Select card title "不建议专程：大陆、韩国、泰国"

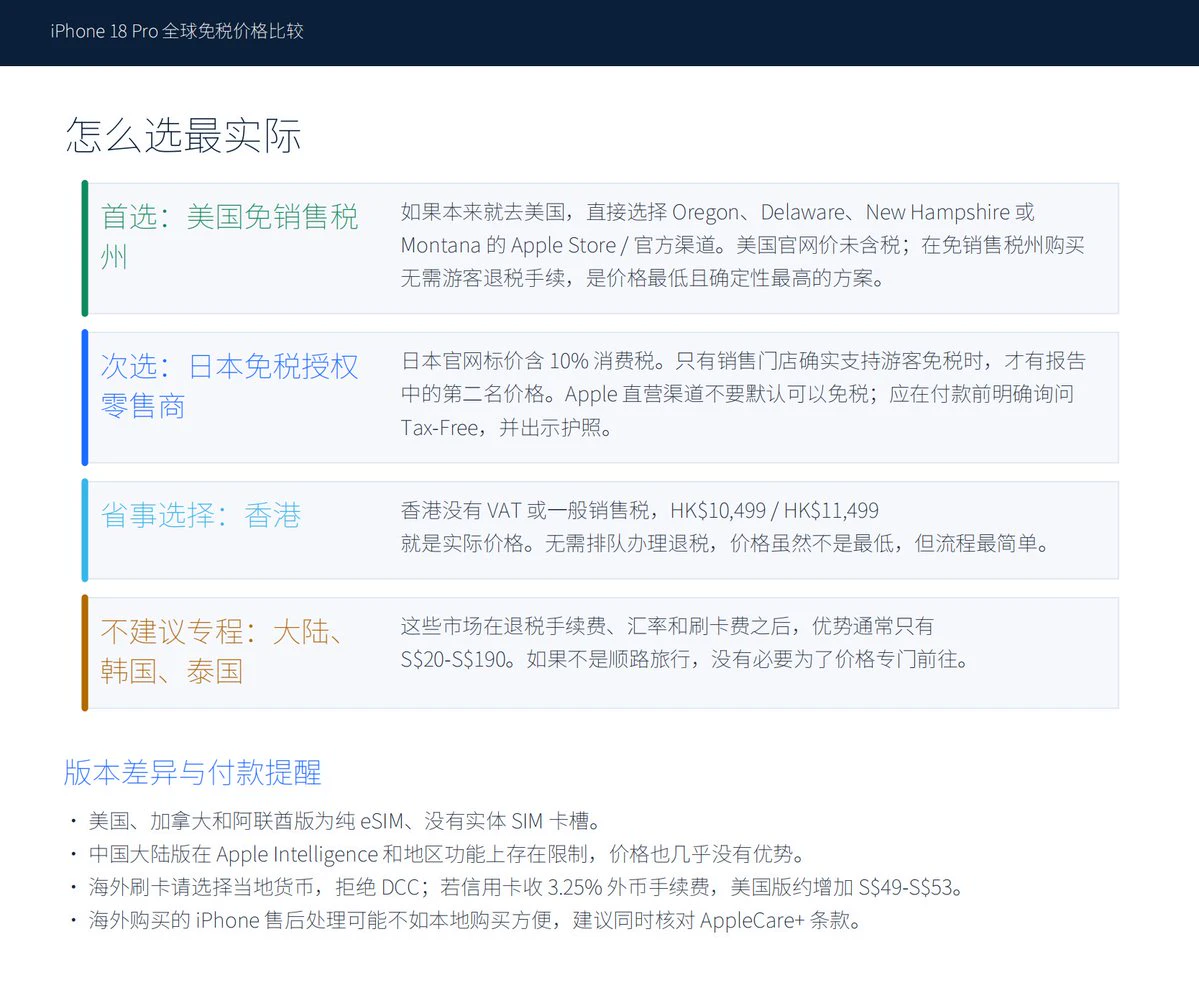[223, 651]
